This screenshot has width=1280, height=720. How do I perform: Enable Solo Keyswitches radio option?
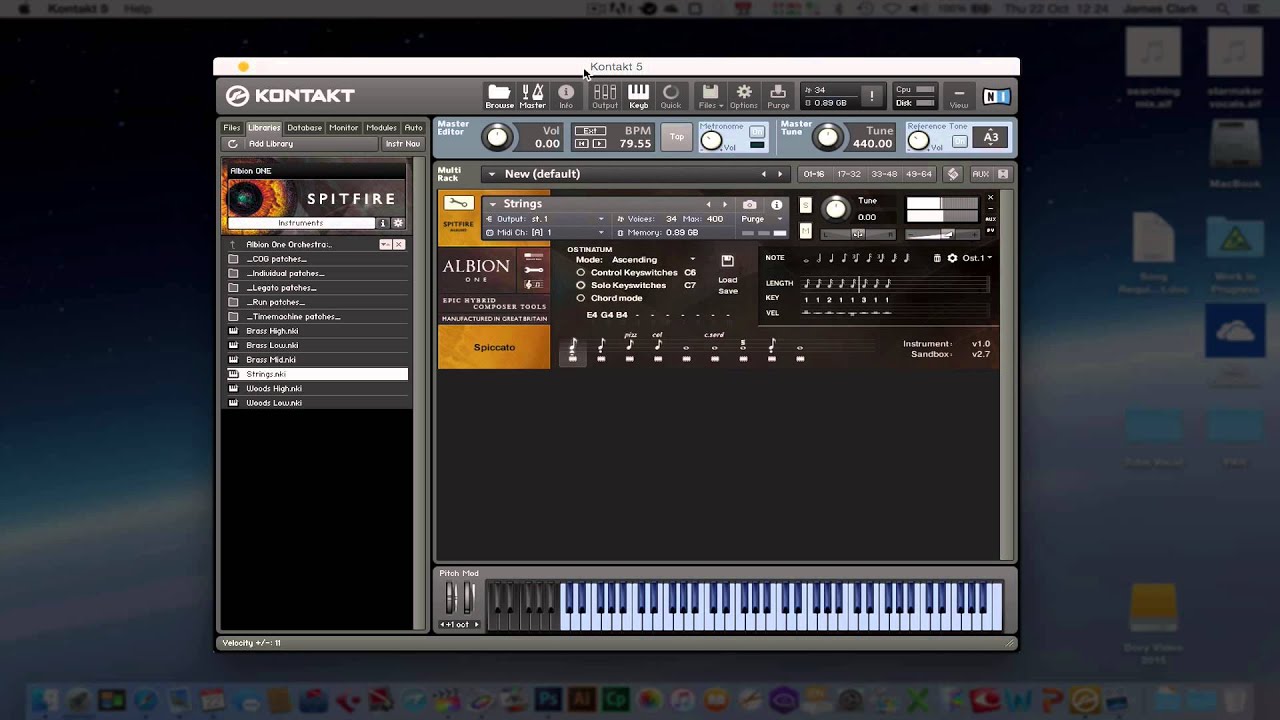(x=580, y=285)
